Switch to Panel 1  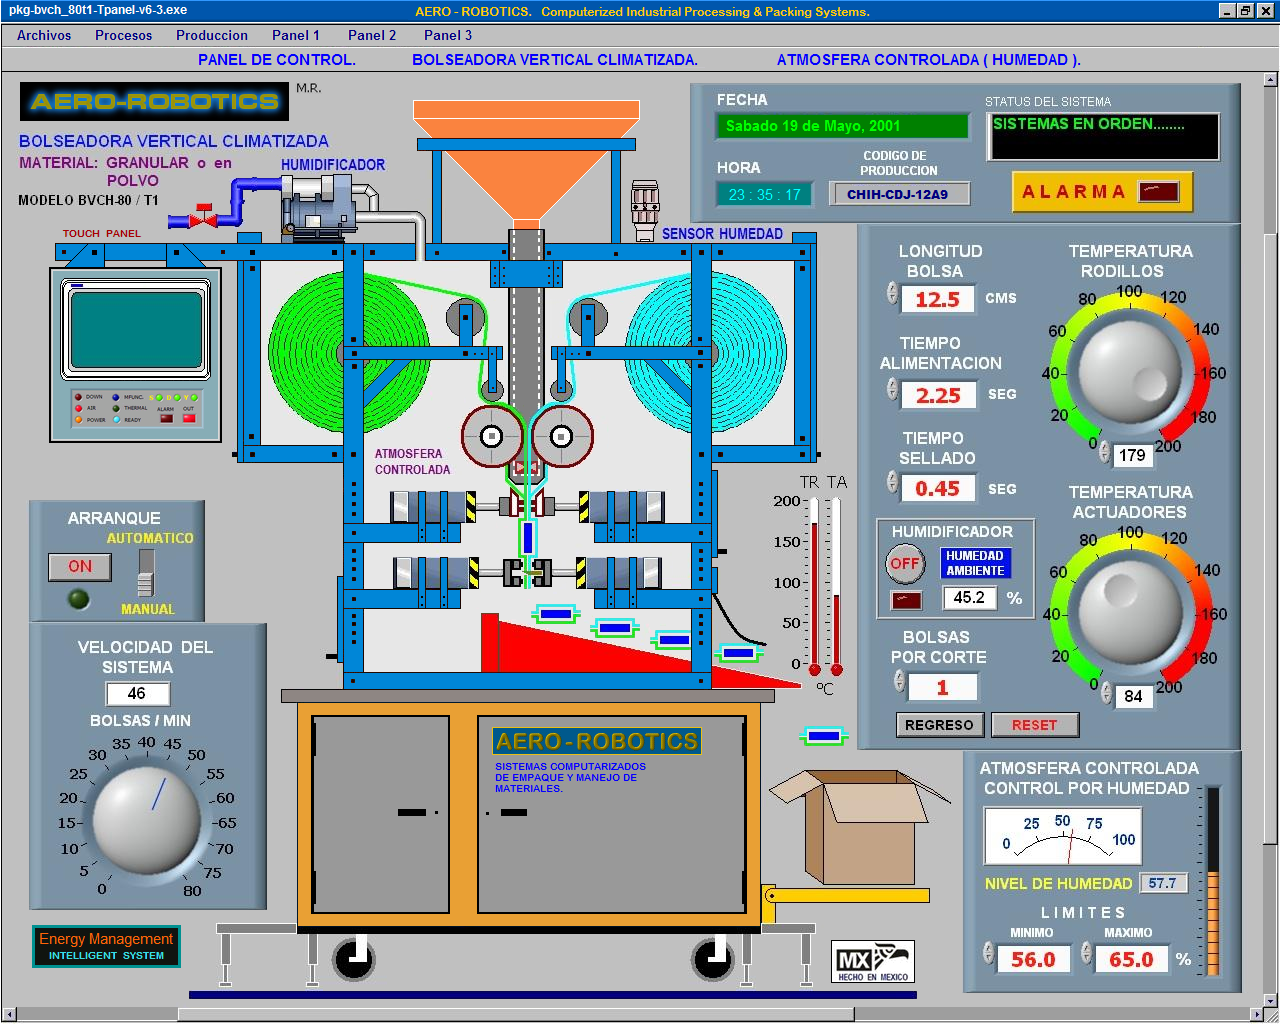pos(296,35)
